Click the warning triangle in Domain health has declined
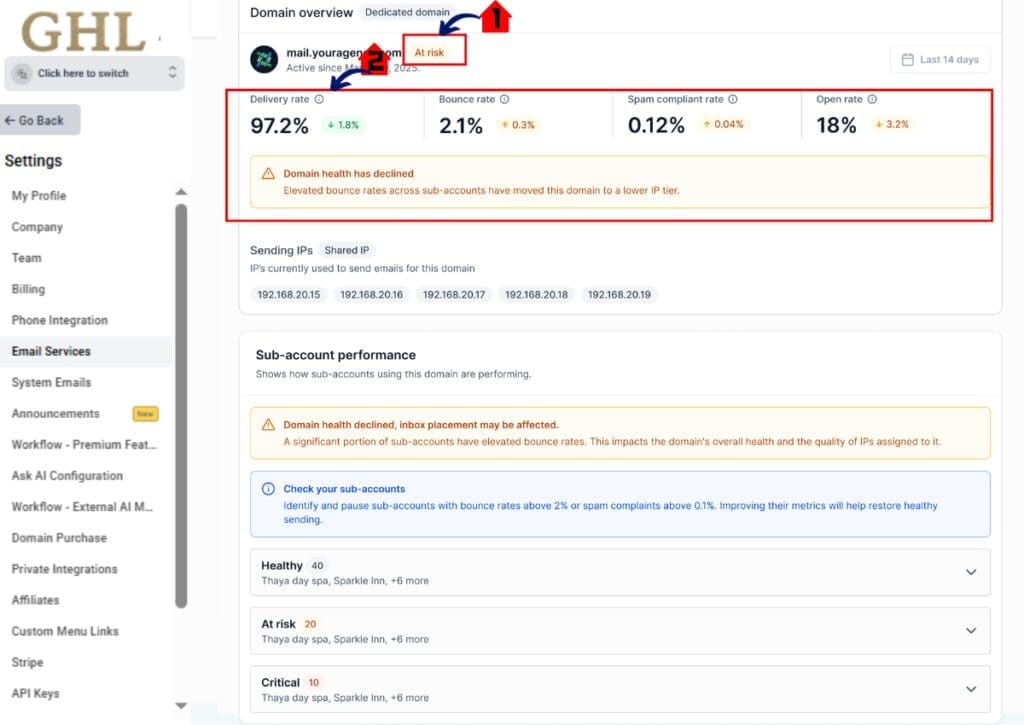1024x725 pixels. pyautogui.click(x=268, y=174)
